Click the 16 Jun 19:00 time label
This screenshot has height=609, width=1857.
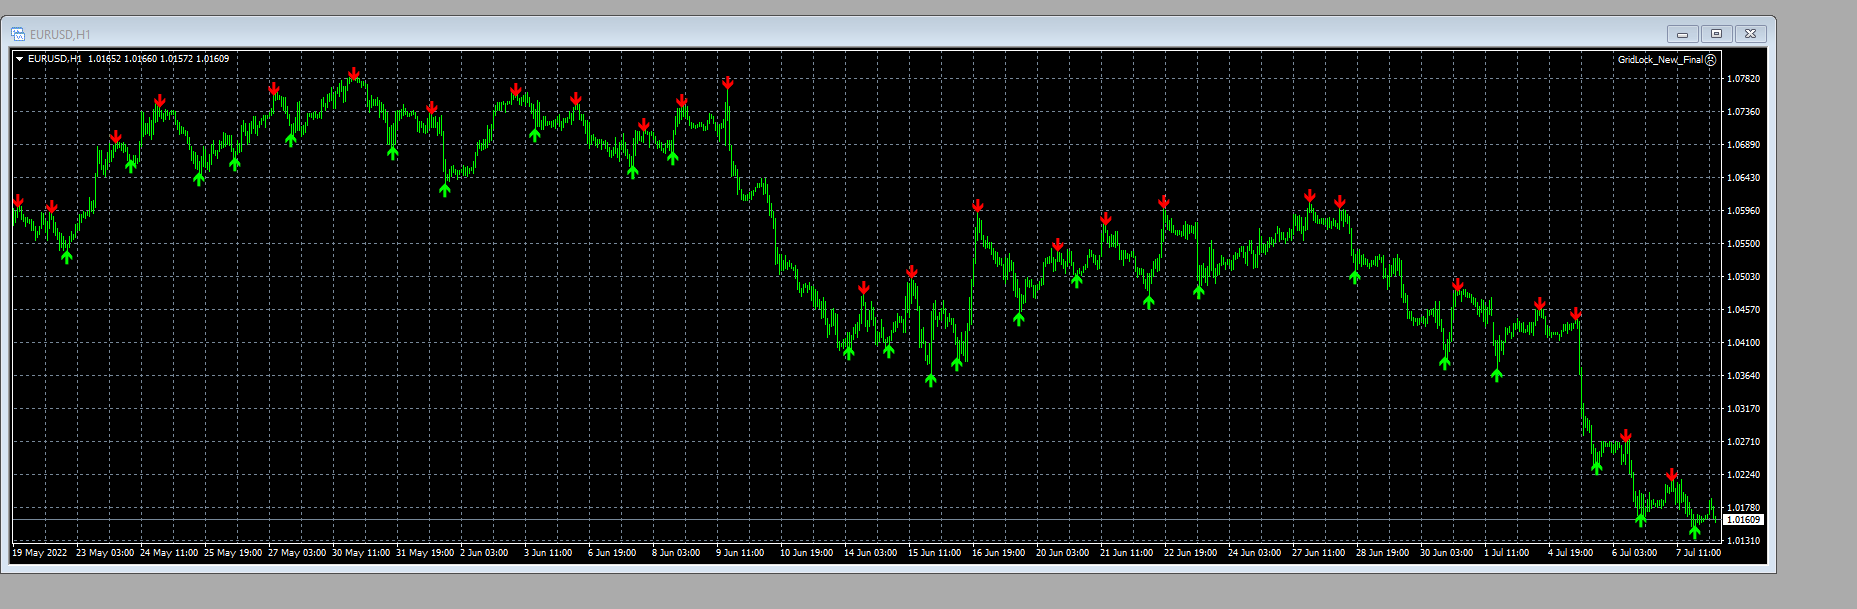(999, 553)
